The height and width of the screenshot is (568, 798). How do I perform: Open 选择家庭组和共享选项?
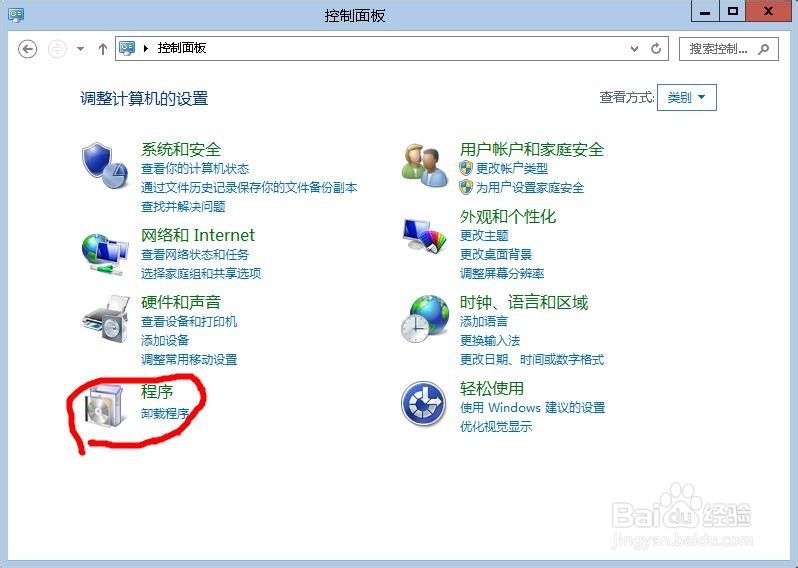pos(201,273)
